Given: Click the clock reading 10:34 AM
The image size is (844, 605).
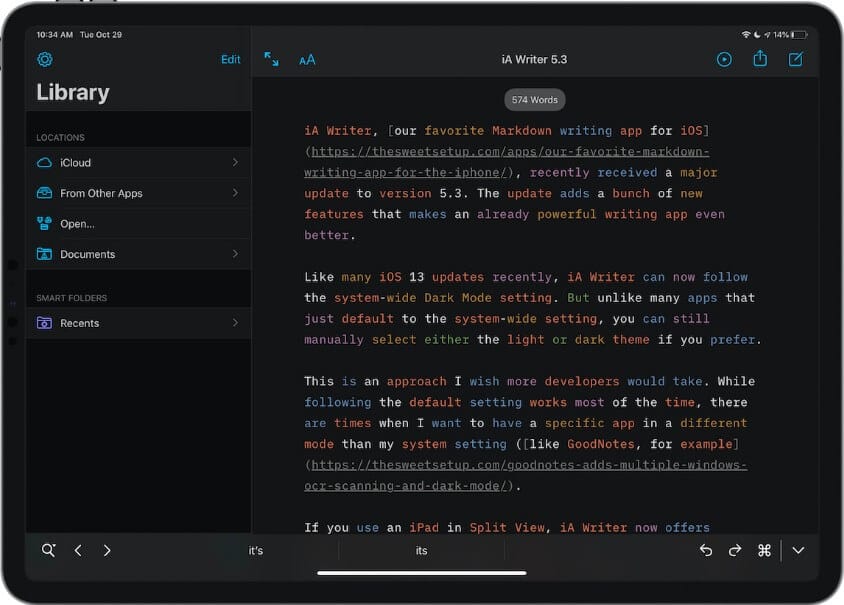Looking at the screenshot, I should click(x=54, y=34).
